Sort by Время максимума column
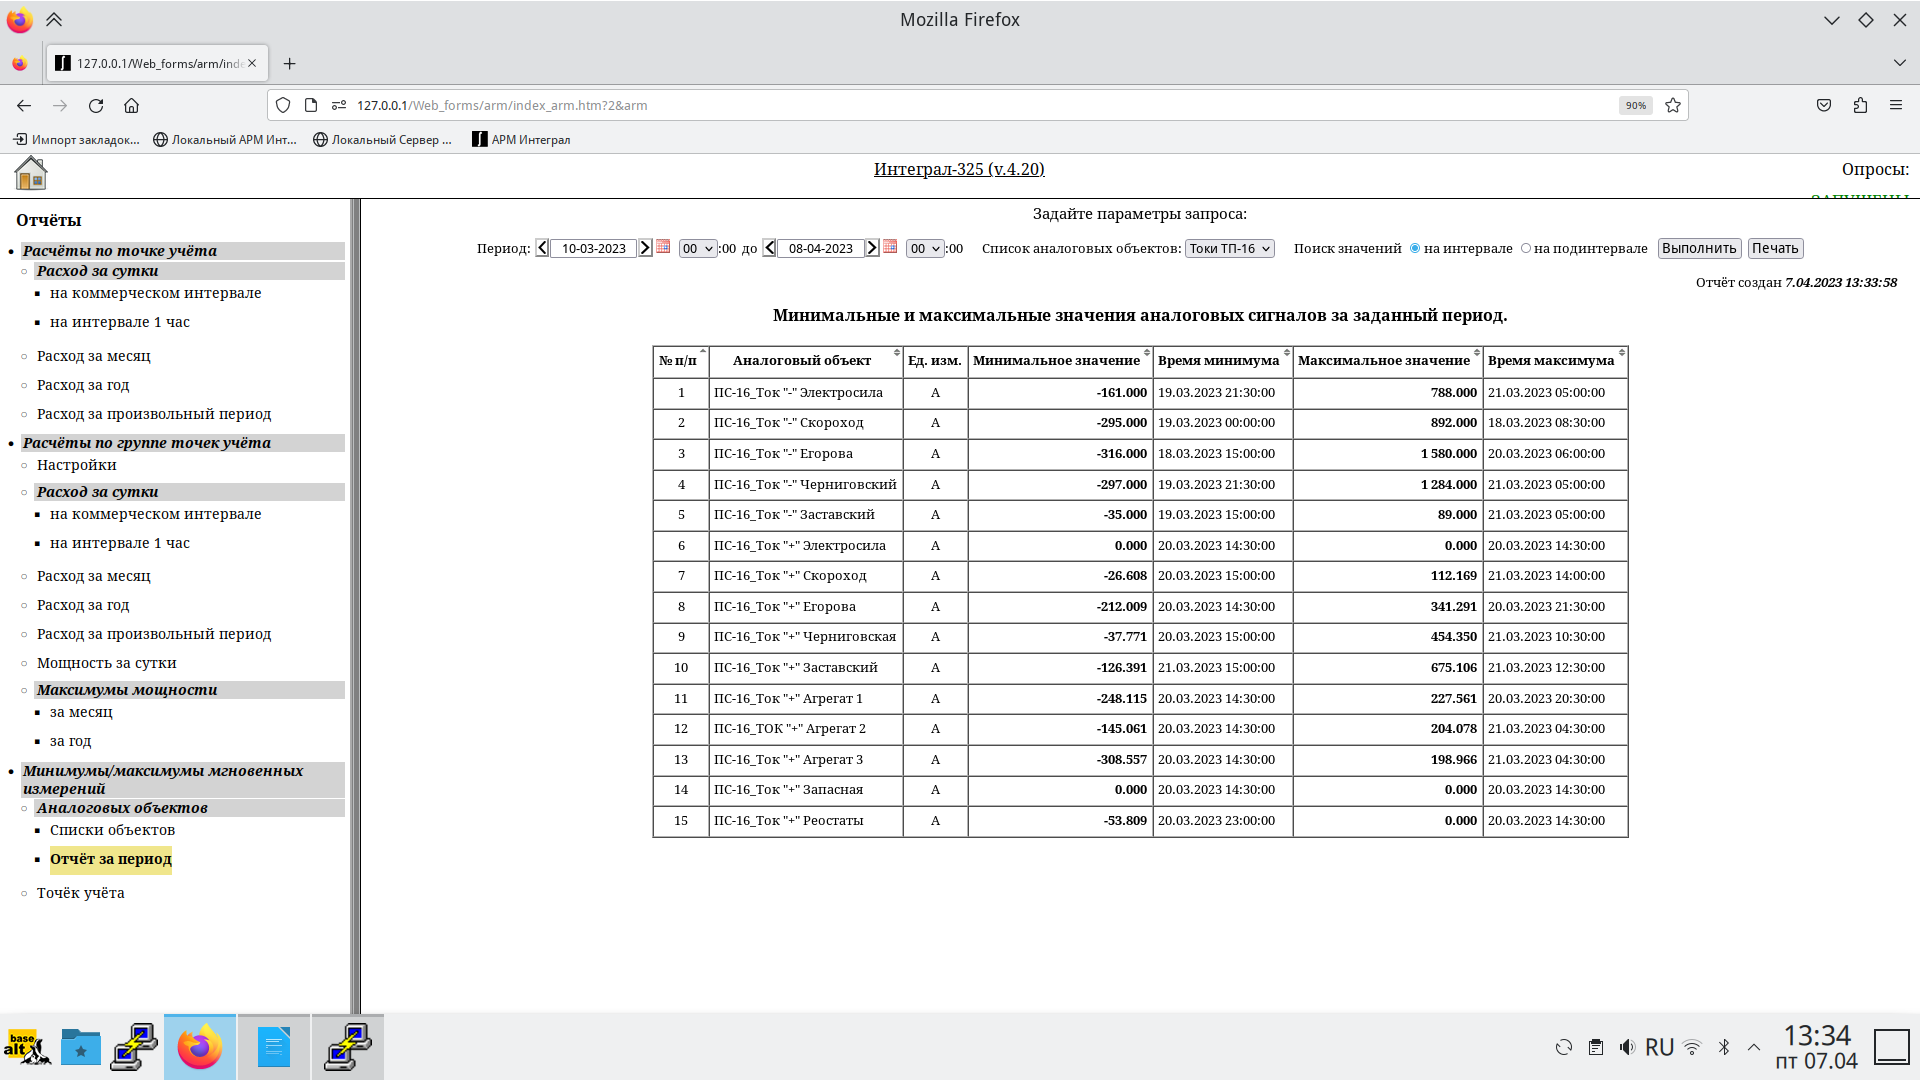 click(x=1554, y=361)
